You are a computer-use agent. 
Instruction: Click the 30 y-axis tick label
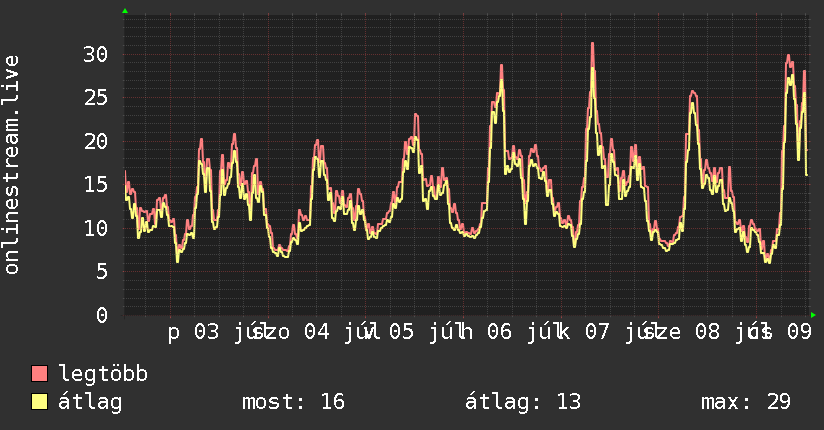[96, 54]
